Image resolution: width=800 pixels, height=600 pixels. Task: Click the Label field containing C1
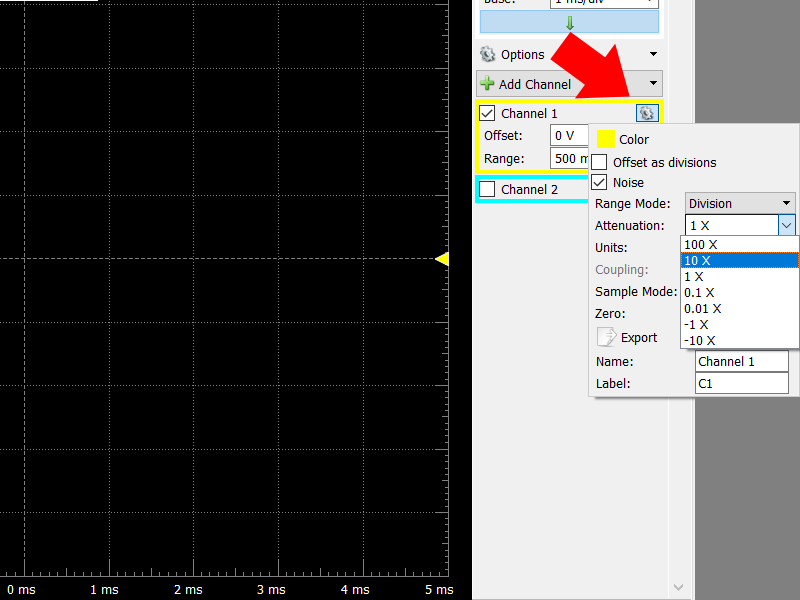point(742,383)
